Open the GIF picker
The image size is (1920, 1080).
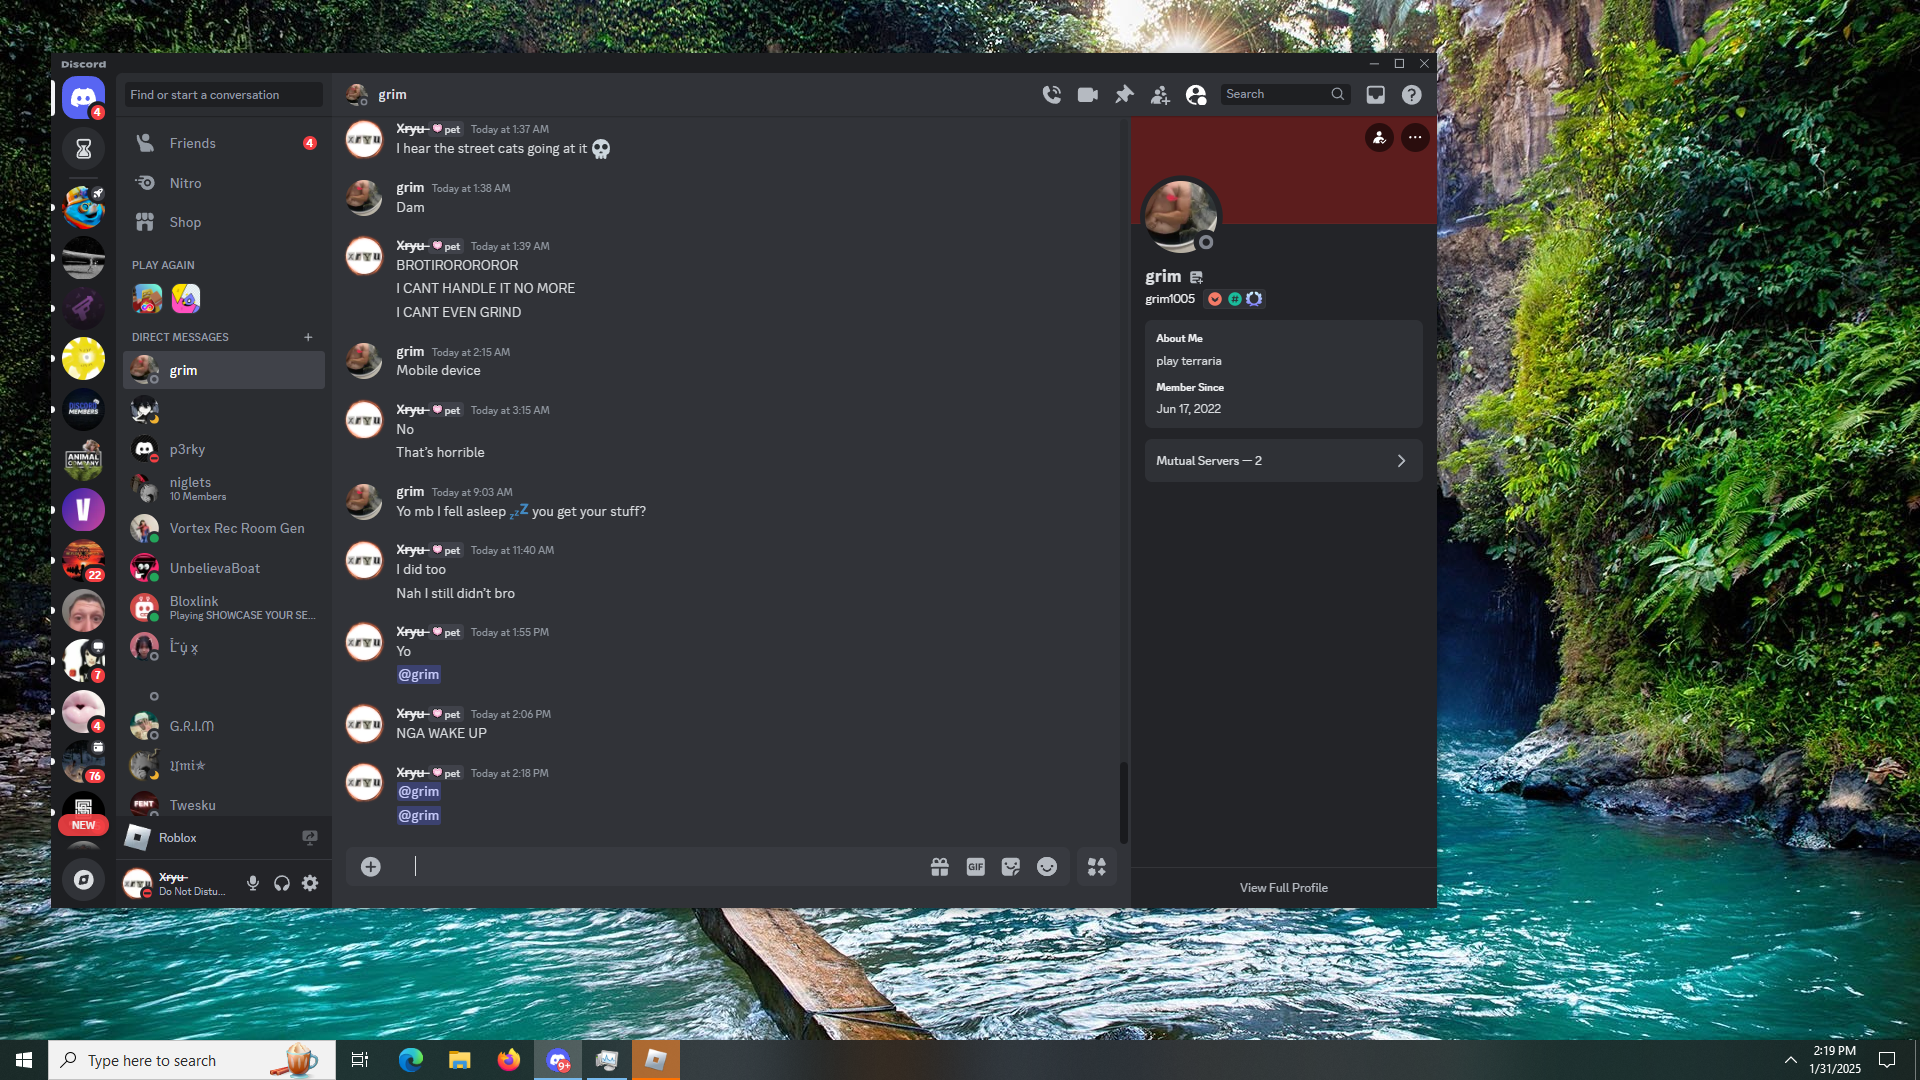(x=975, y=867)
